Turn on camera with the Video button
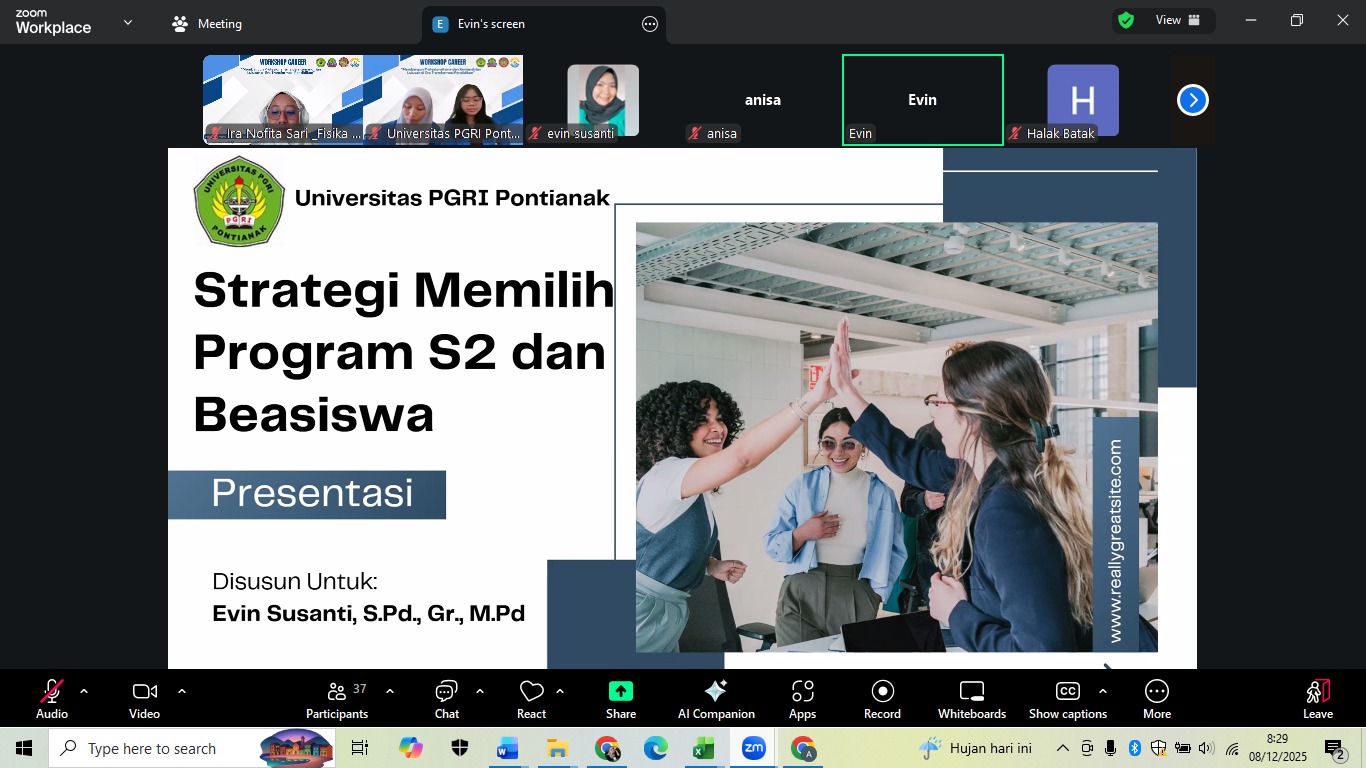Viewport: 1366px width, 768px height. click(x=144, y=698)
